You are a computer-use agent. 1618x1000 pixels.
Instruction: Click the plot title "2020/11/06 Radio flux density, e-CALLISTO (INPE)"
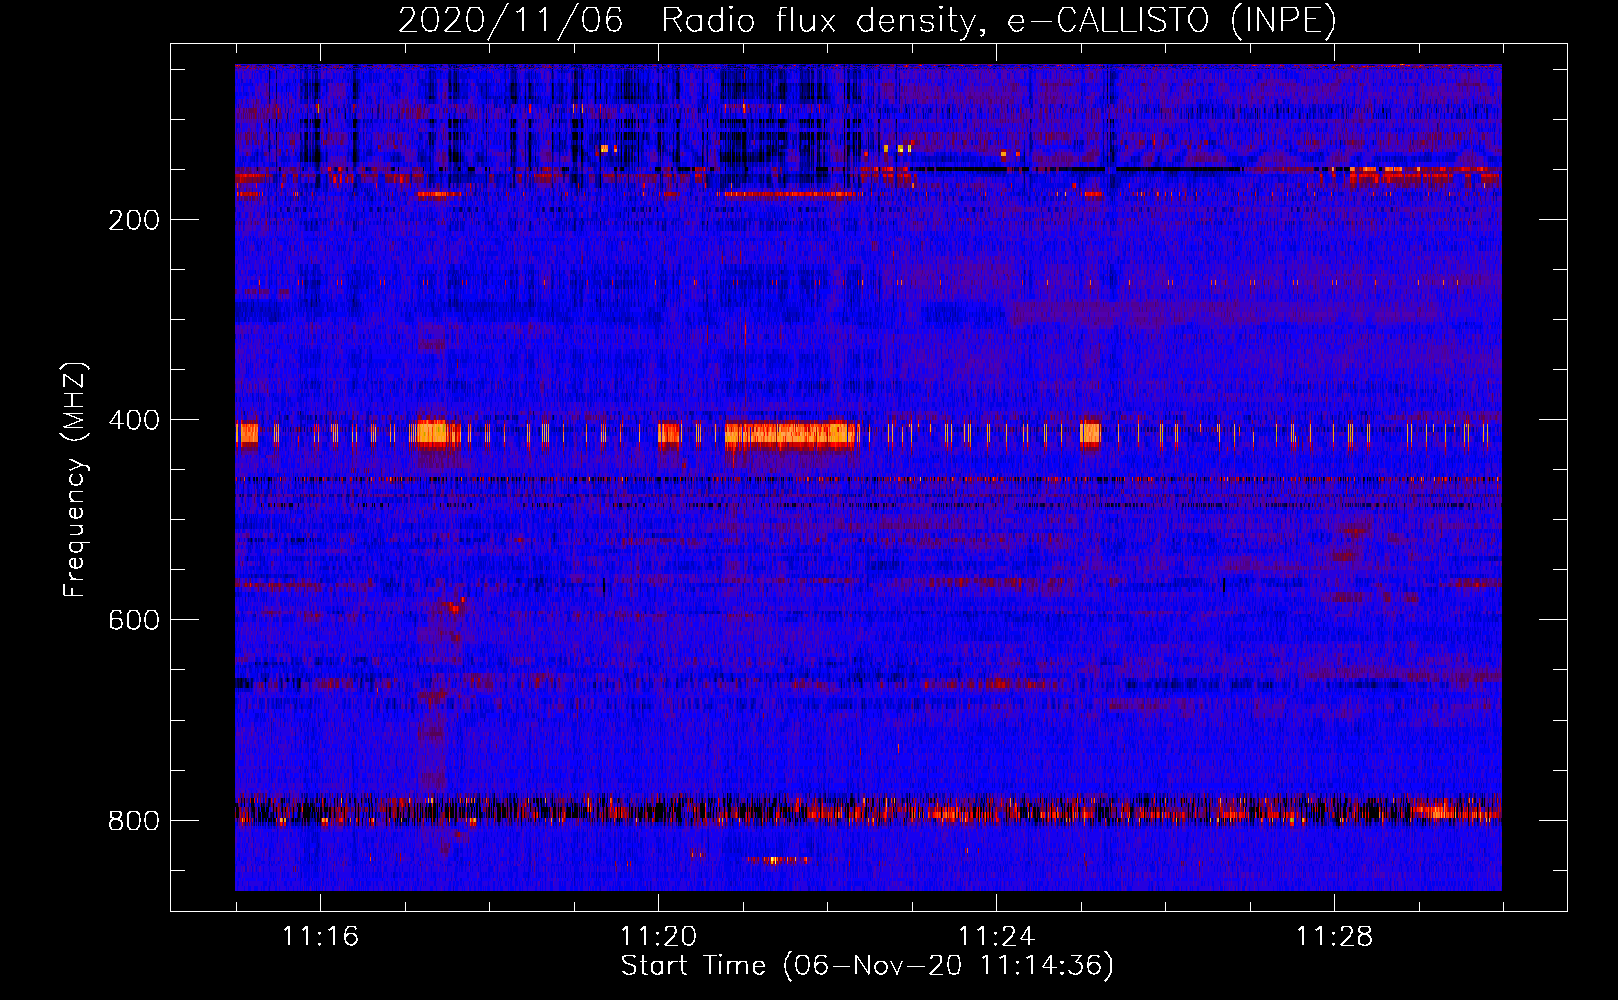(x=867, y=20)
